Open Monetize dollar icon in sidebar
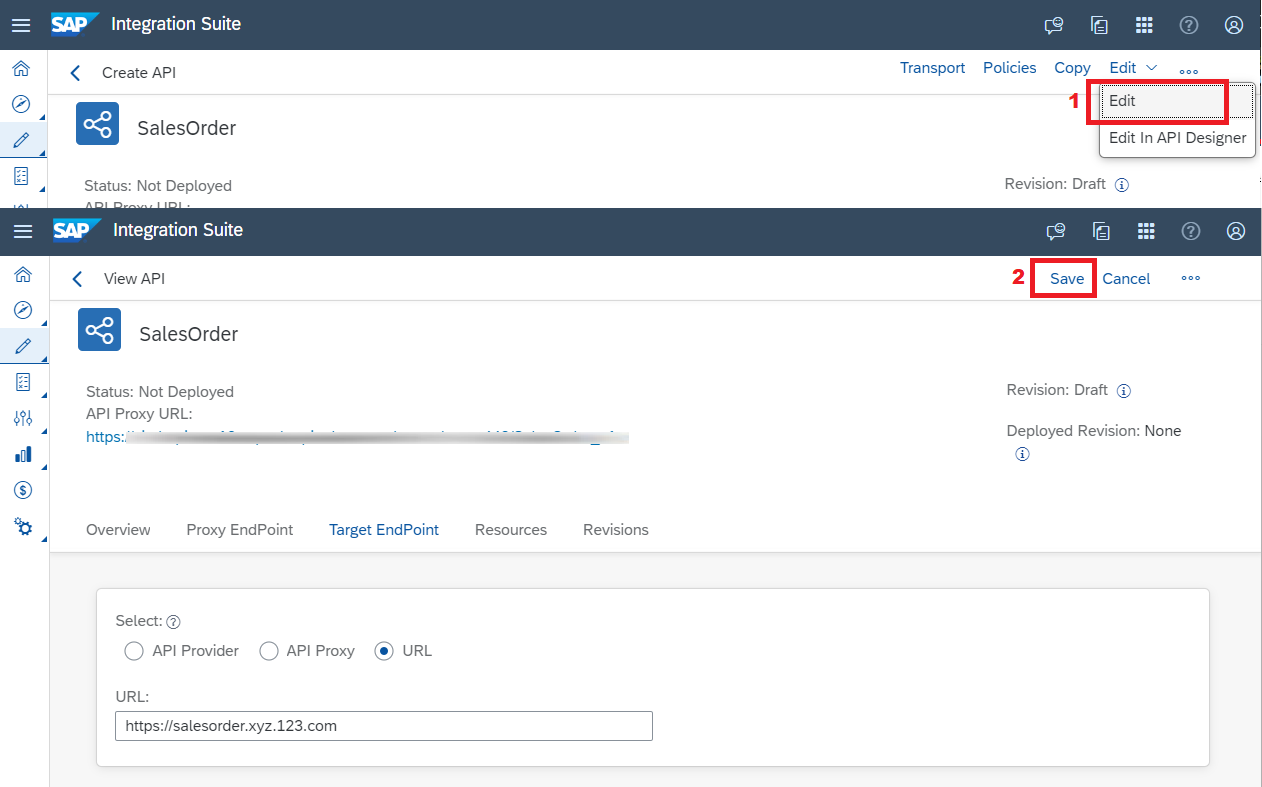 point(23,490)
